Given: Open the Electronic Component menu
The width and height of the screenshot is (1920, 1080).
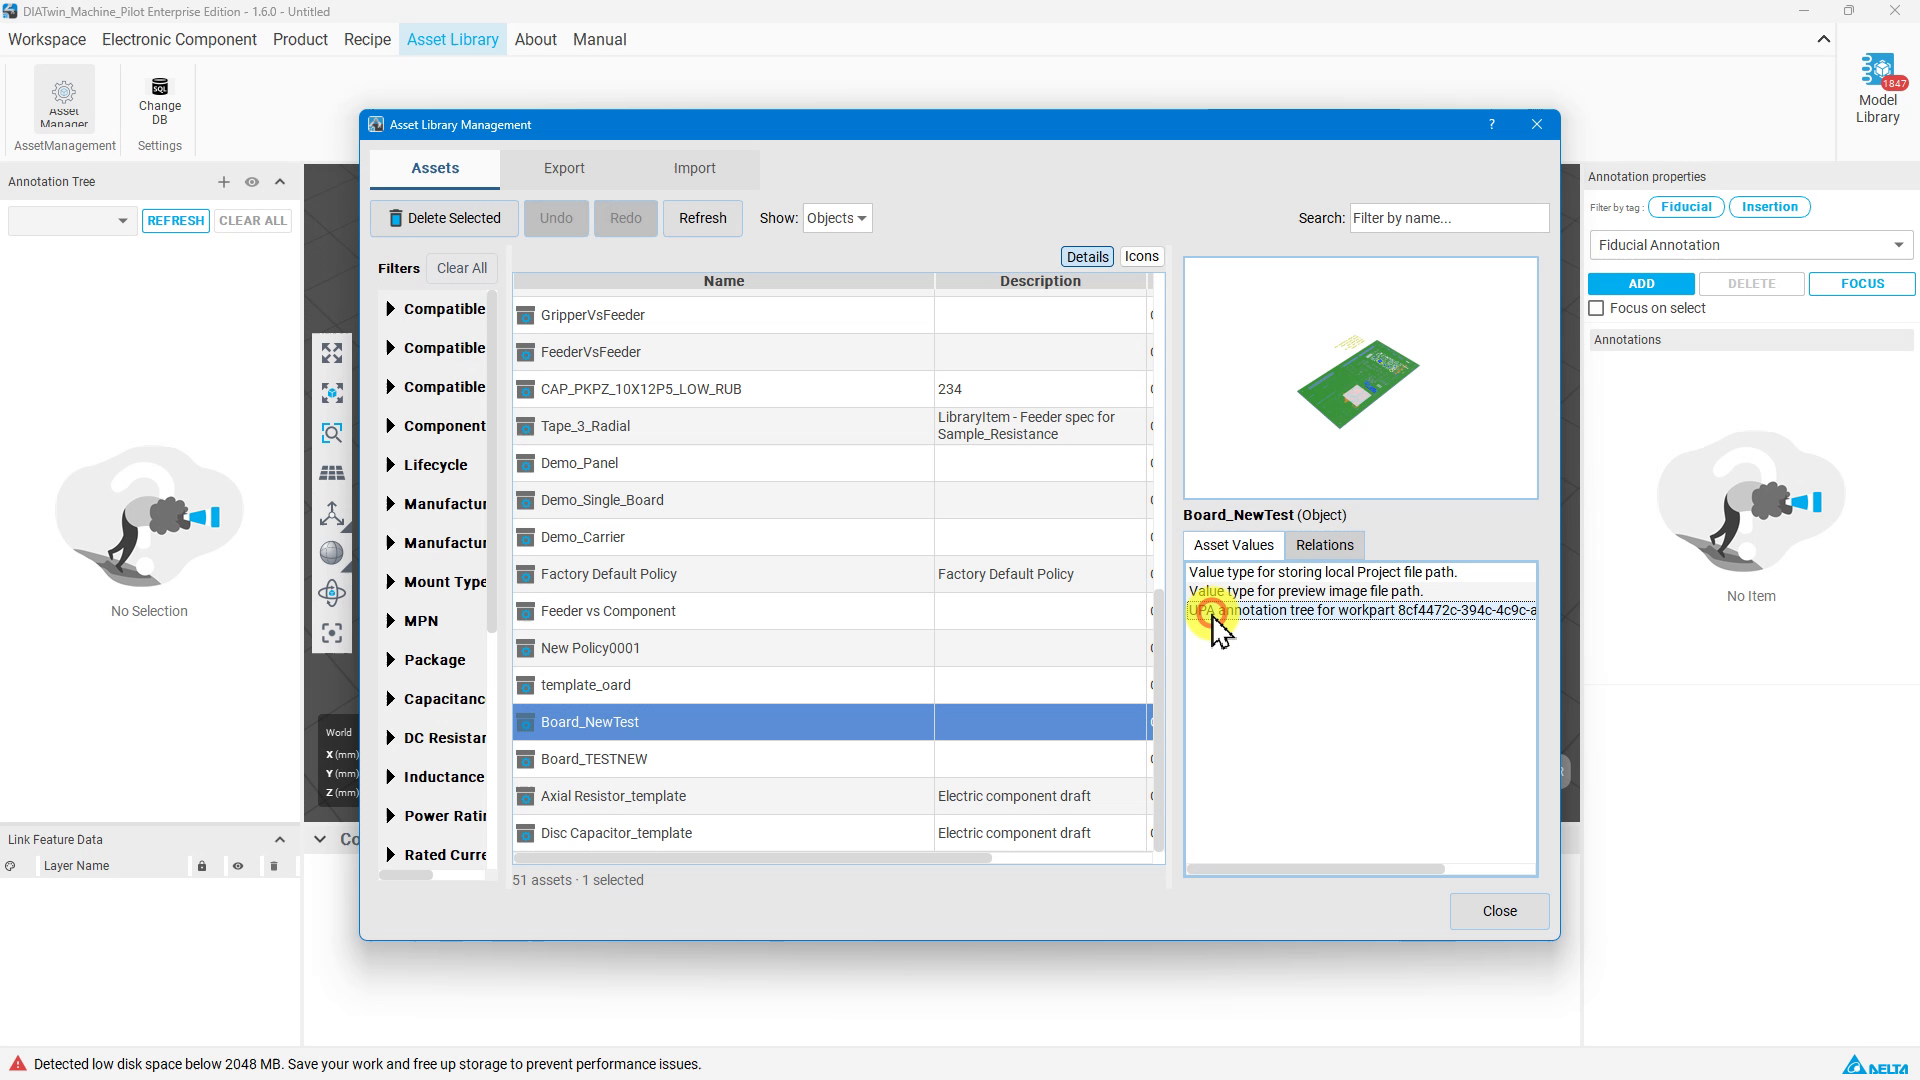Looking at the screenshot, I should click(179, 40).
